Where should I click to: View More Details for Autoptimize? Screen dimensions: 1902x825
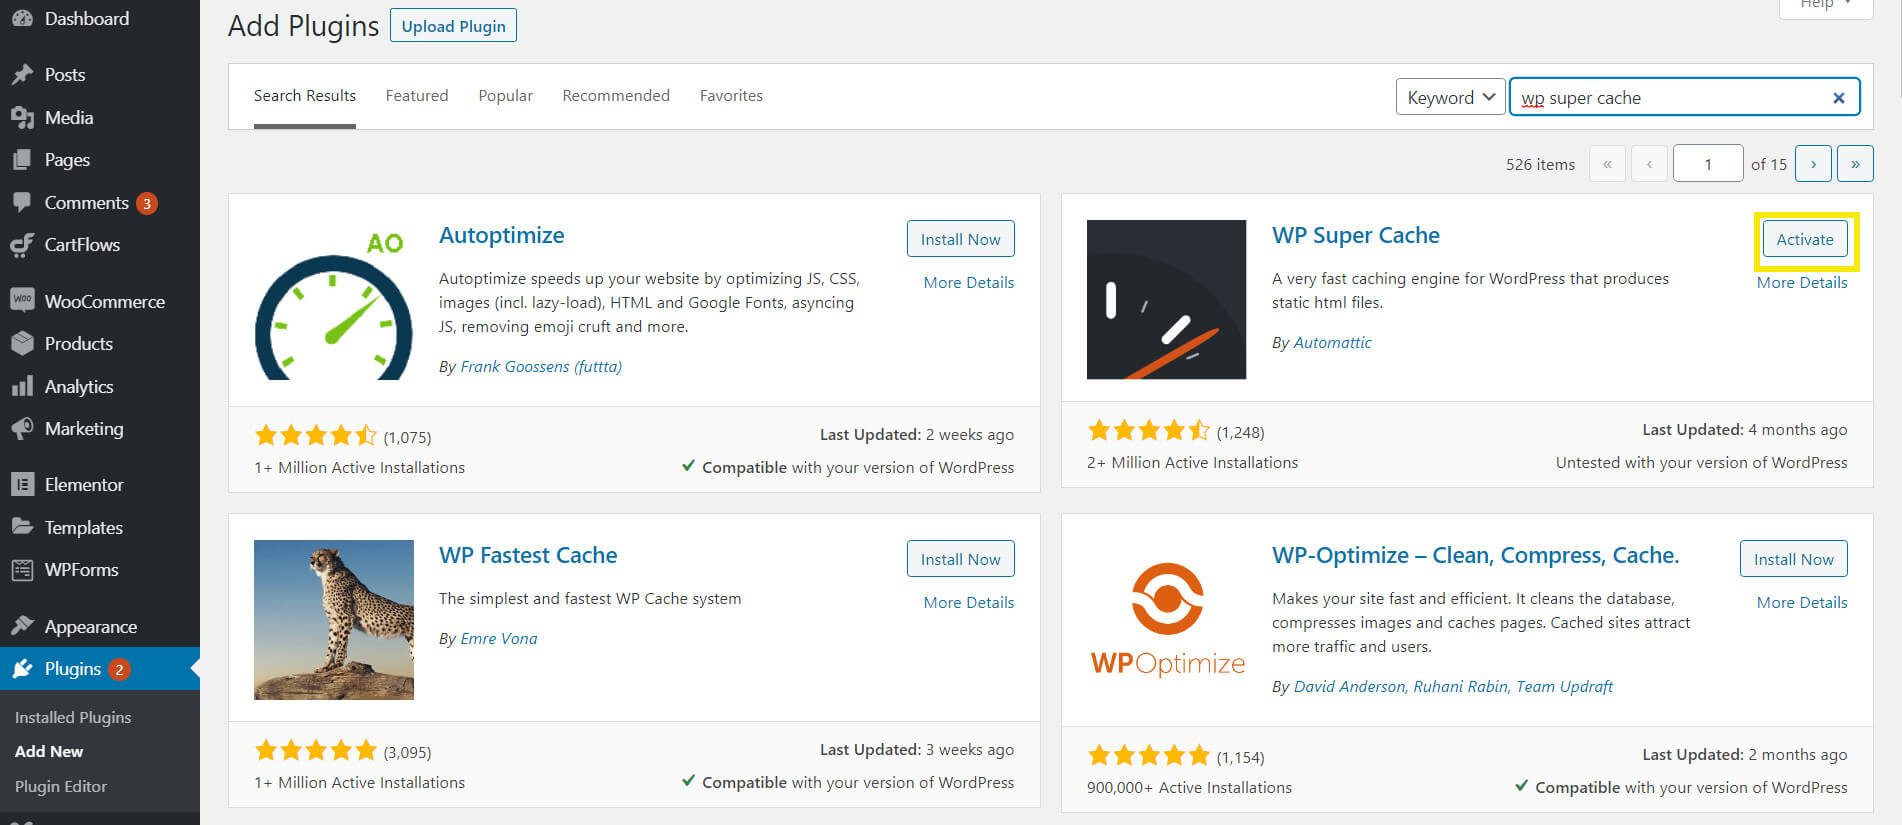click(x=969, y=283)
